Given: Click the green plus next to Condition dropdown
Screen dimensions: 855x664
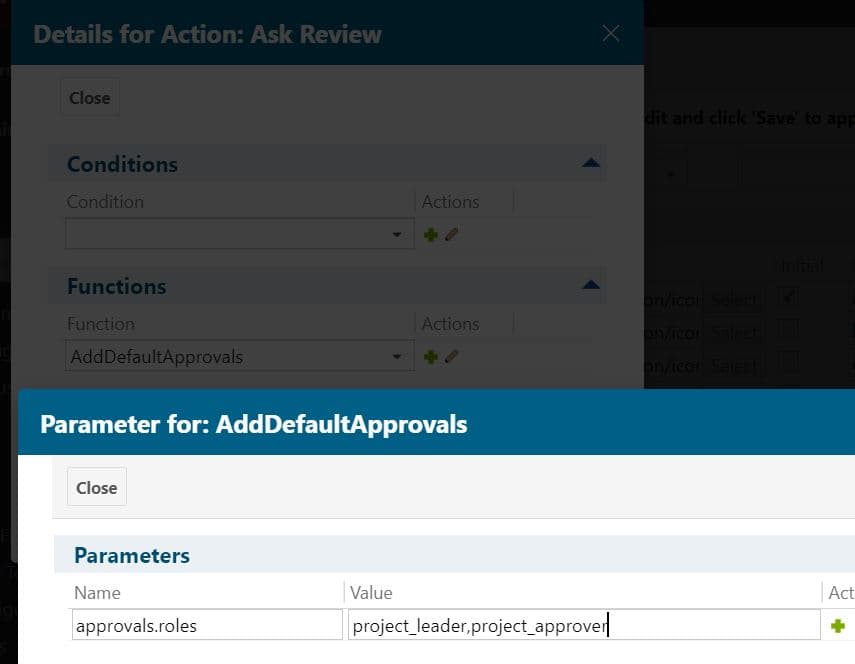Looking at the screenshot, I should click(x=431, y=235).
